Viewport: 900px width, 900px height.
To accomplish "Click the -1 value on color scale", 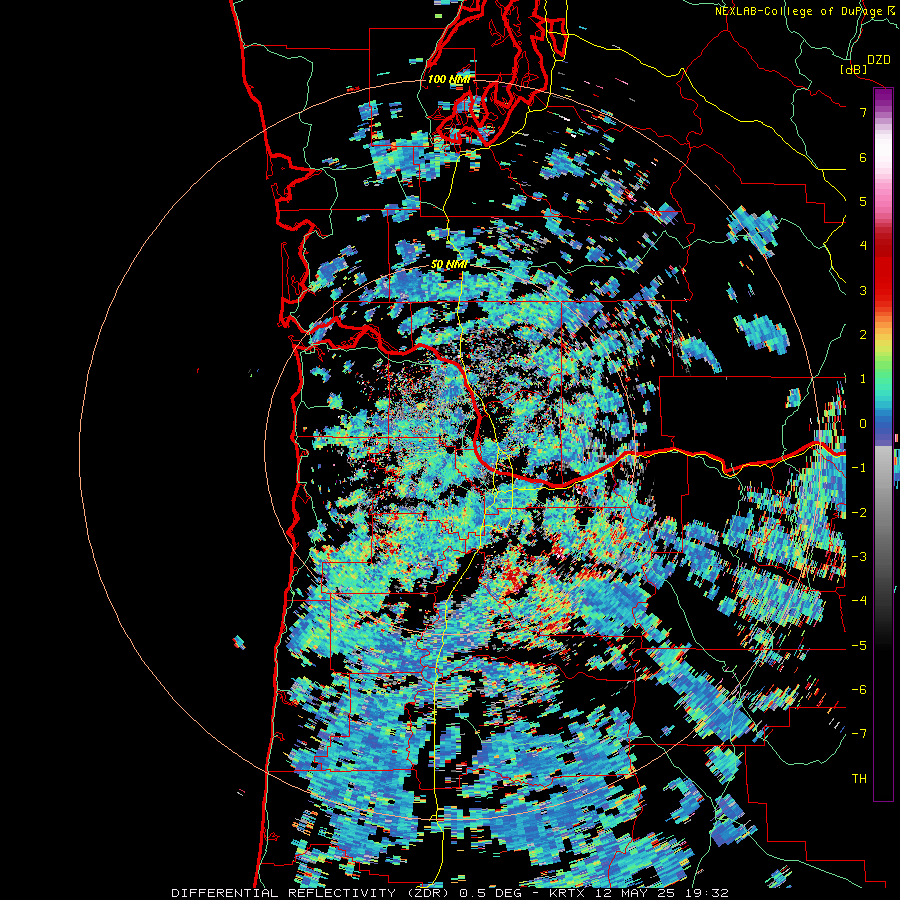I will (x=859, y=468).
